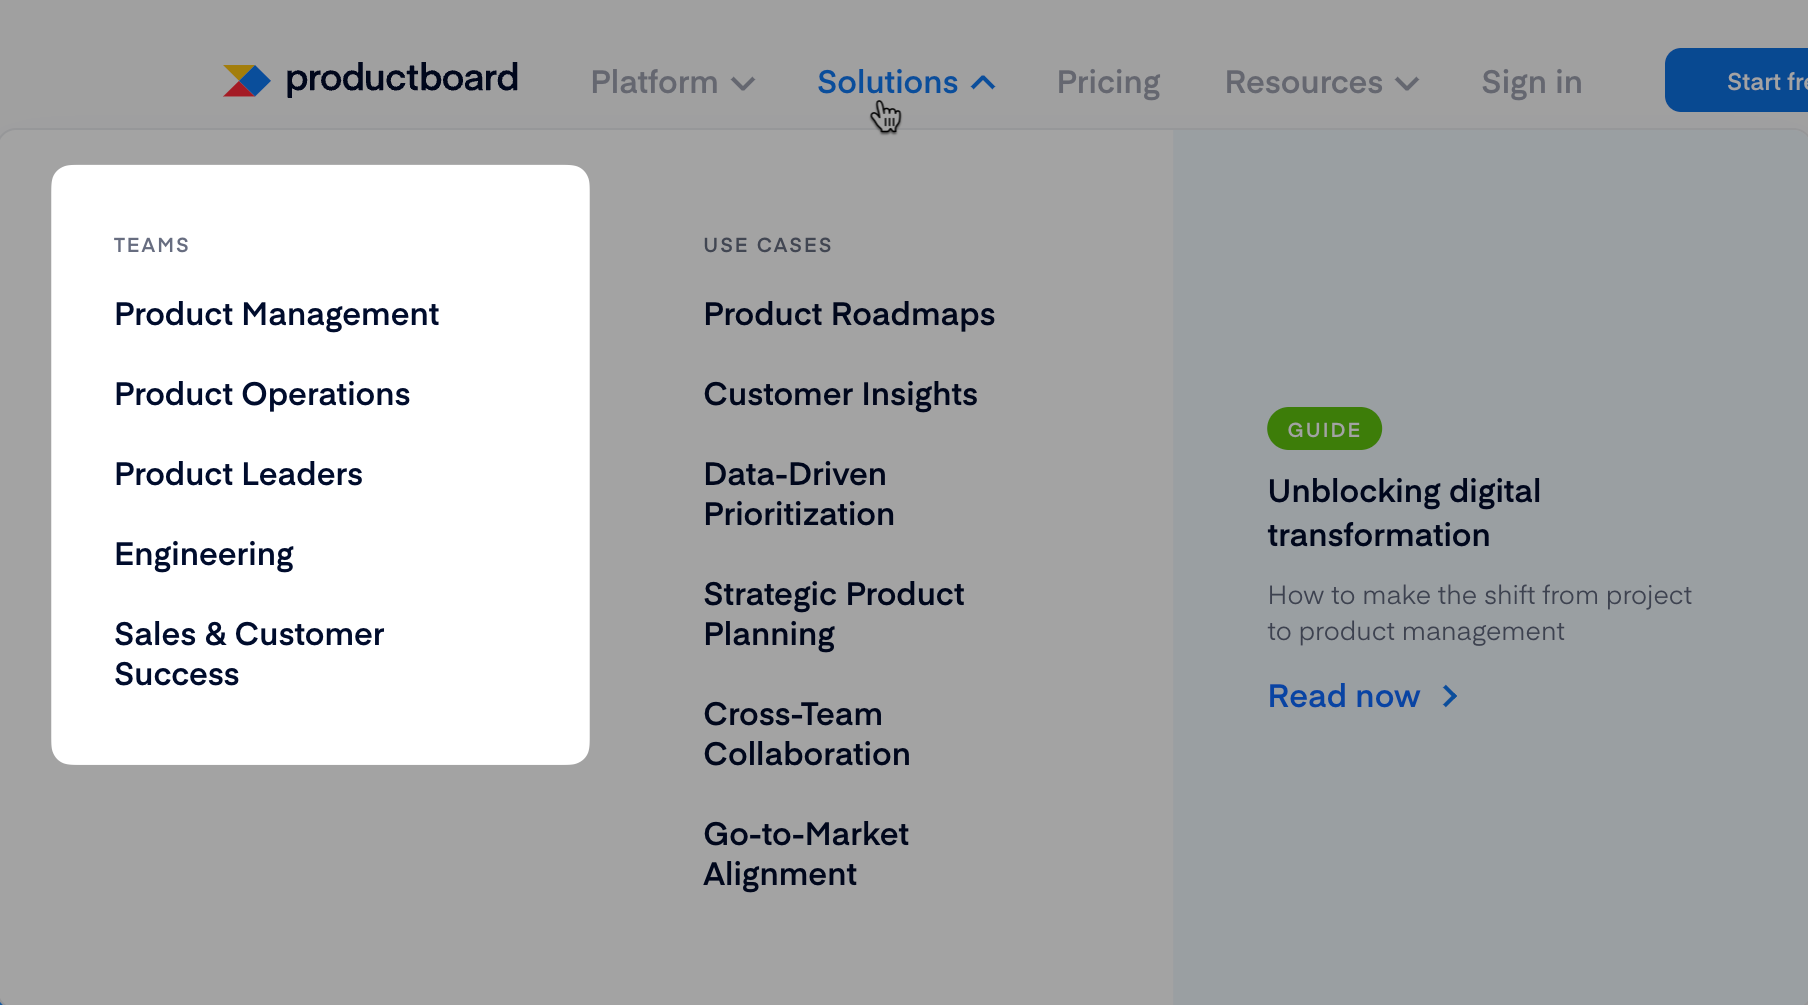Open Product Roadmaps use case
Image resolution: width=1808 pixels, height=1005 pixels.
click(x=849, y=314)
